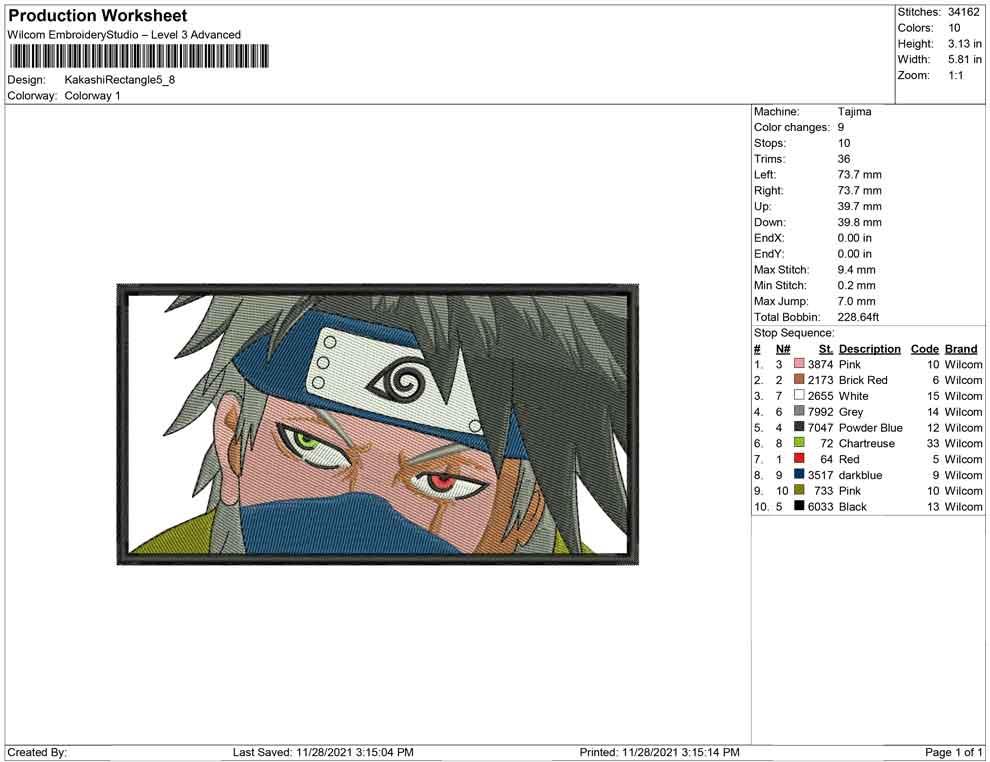Screen dimensions: 990x762
Task: Click the Chartreuse description in stop 6
Action: pos(866,443)
